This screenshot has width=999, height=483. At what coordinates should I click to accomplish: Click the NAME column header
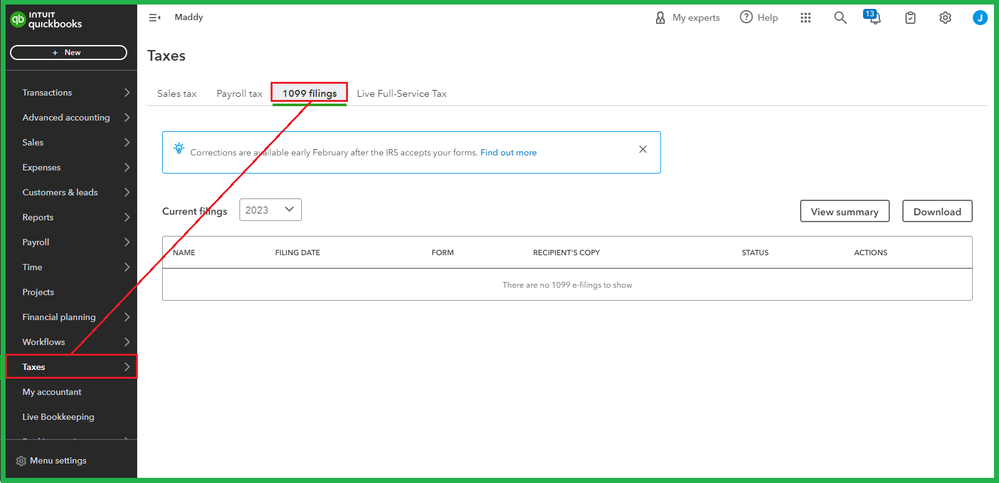[184, 253]
